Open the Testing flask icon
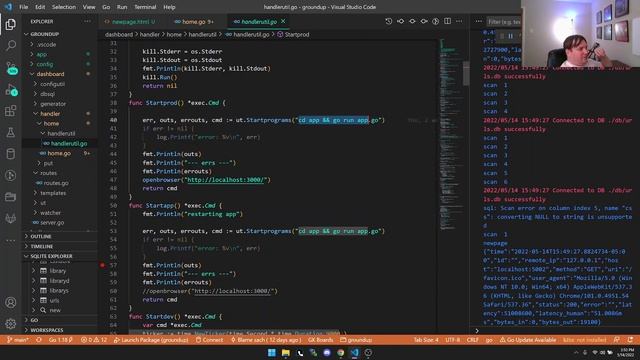The image size is (640, 360). point(11,132)
